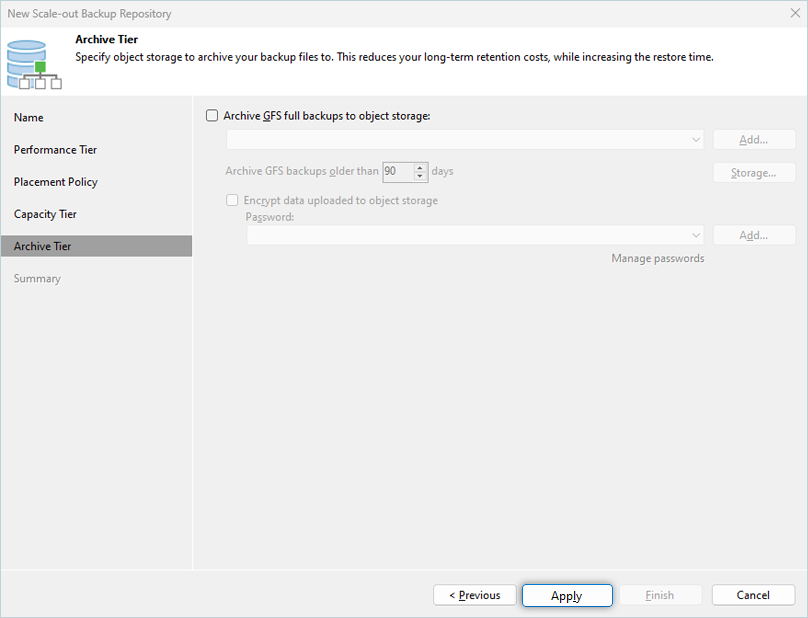Viewport: 808px width, 618px height.
Task: Click the Manage passwords link
Action: tap(657, 258)
